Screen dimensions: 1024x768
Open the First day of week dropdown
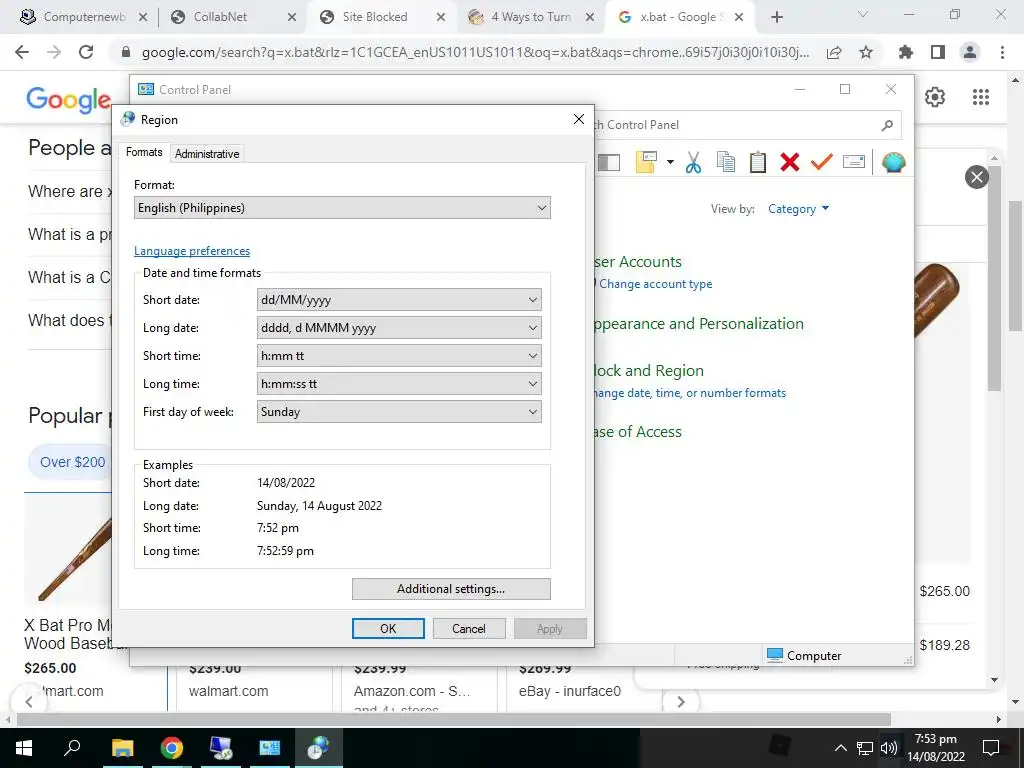point(399,412)
